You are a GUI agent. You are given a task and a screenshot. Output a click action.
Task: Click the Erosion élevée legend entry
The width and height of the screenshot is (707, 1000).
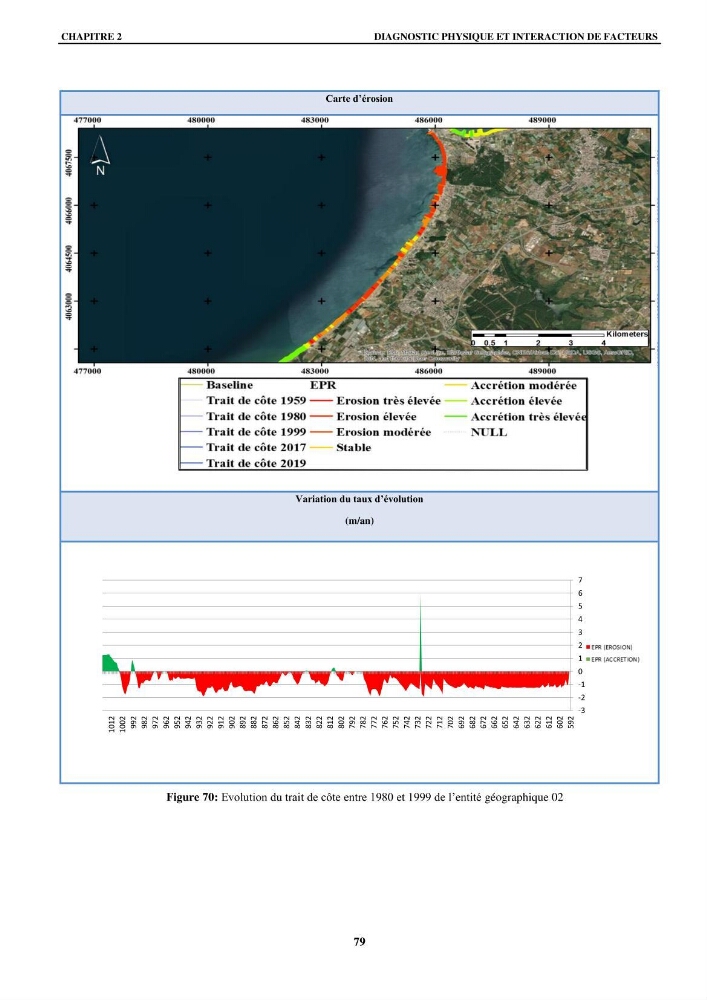click(363, 416)
